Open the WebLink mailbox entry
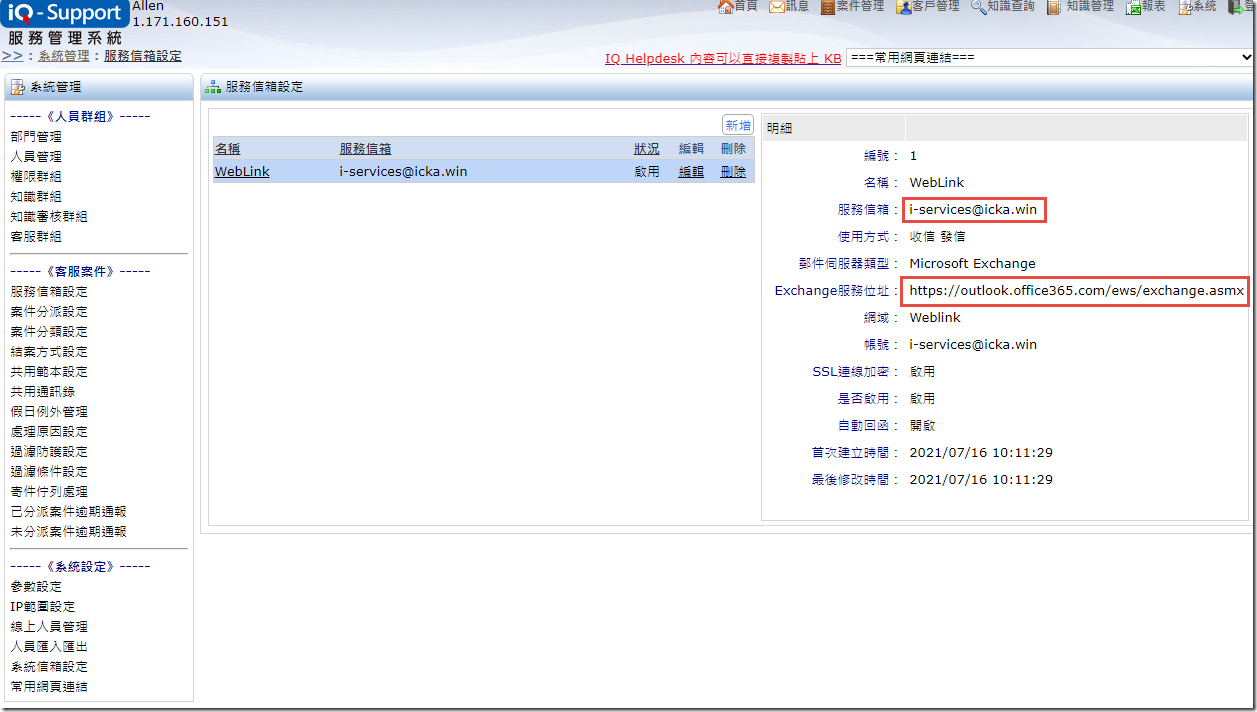 tap(242, 171)
